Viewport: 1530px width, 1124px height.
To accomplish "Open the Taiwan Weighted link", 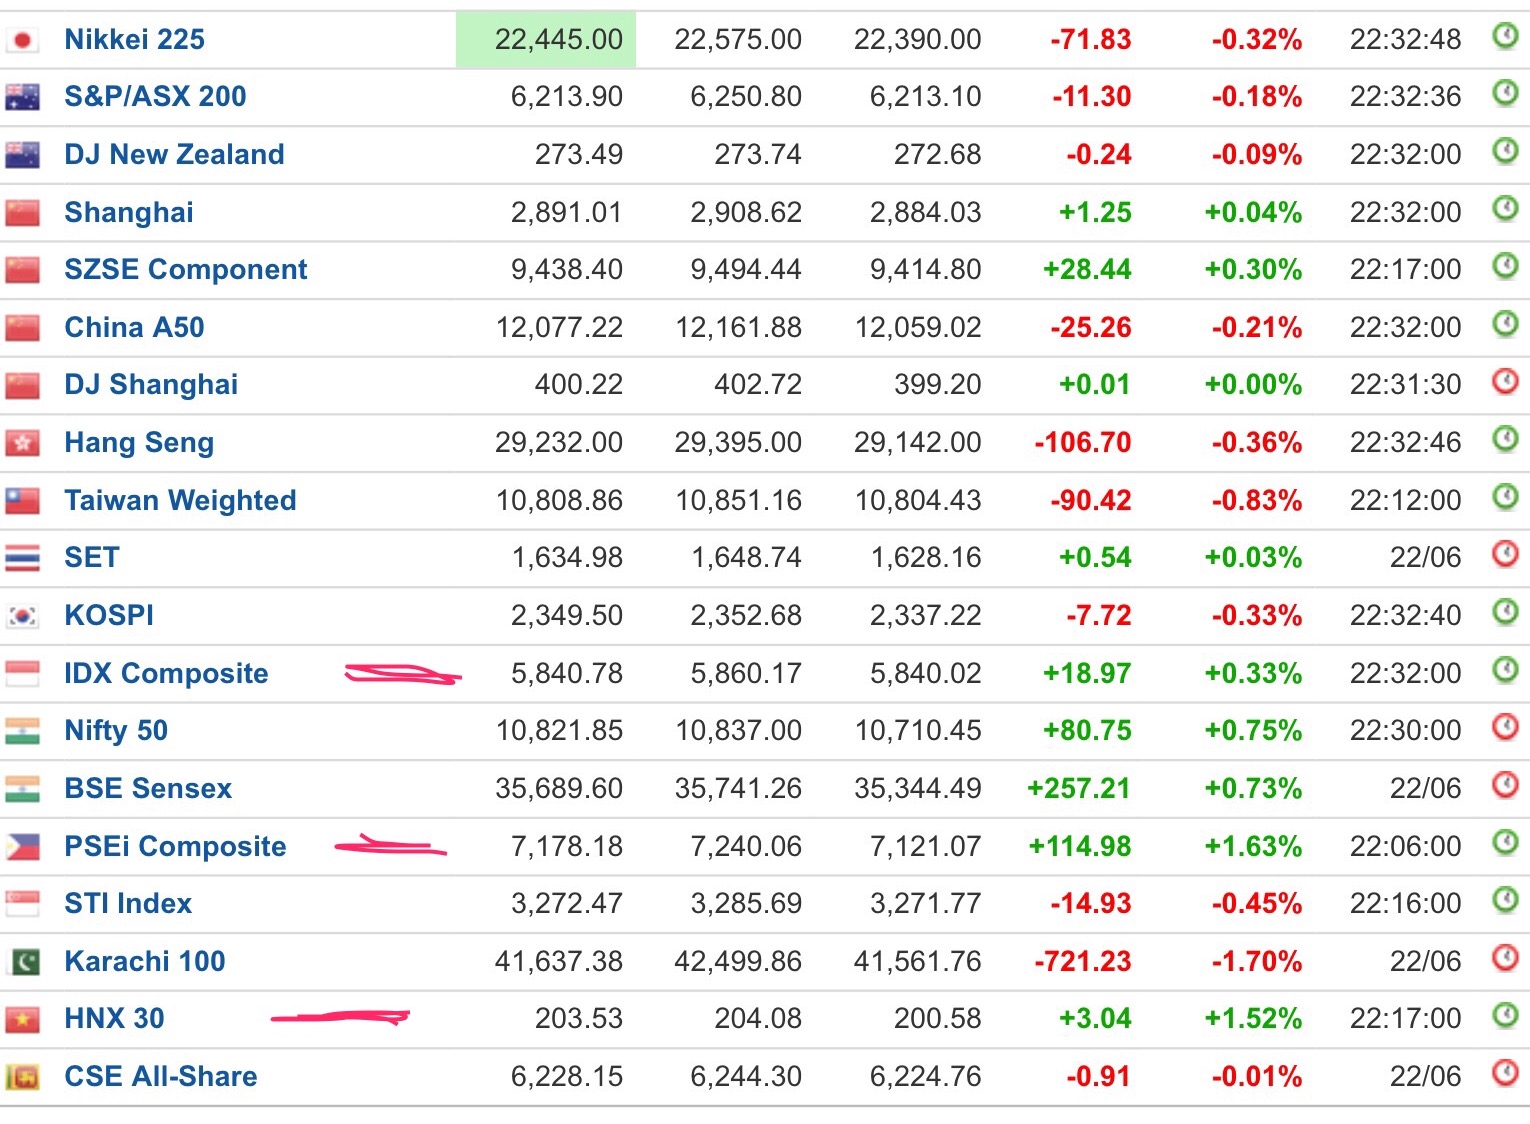I will (180, 500).
